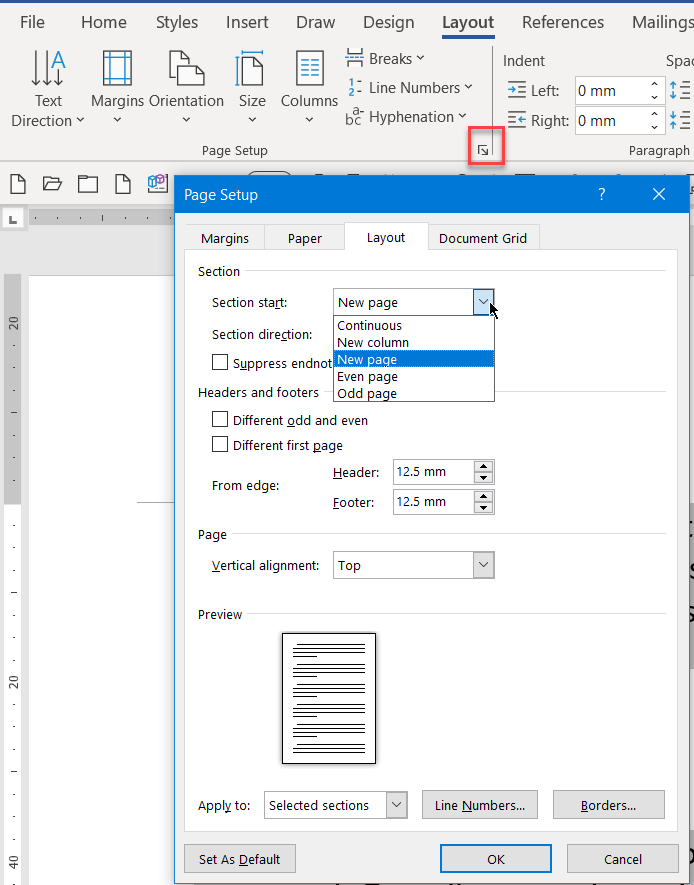
Task: Click the Footer distance field
Action: click(x=433, y=502)
